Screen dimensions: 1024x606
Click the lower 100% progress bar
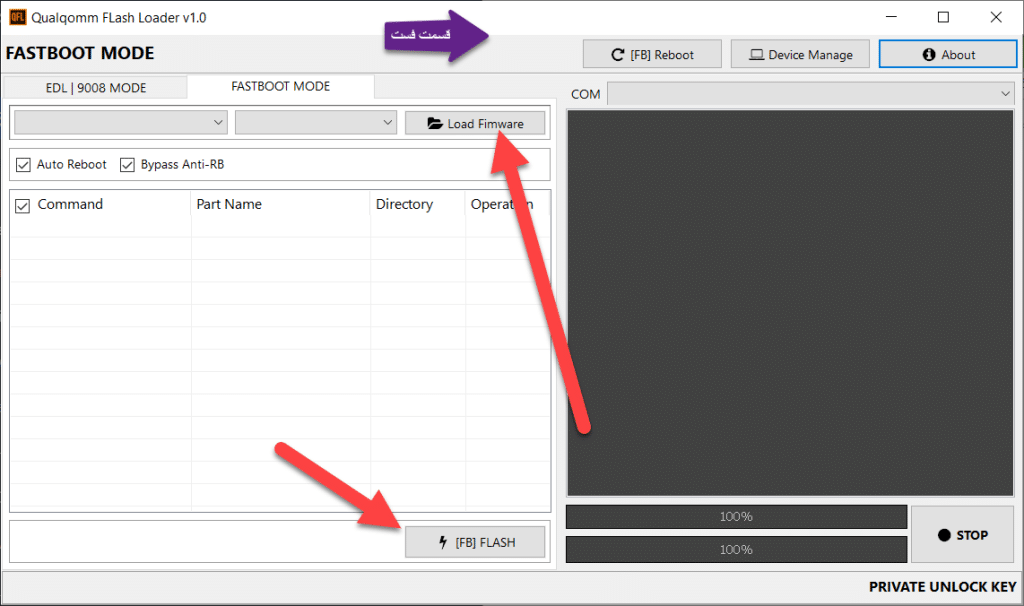point(736,550)
